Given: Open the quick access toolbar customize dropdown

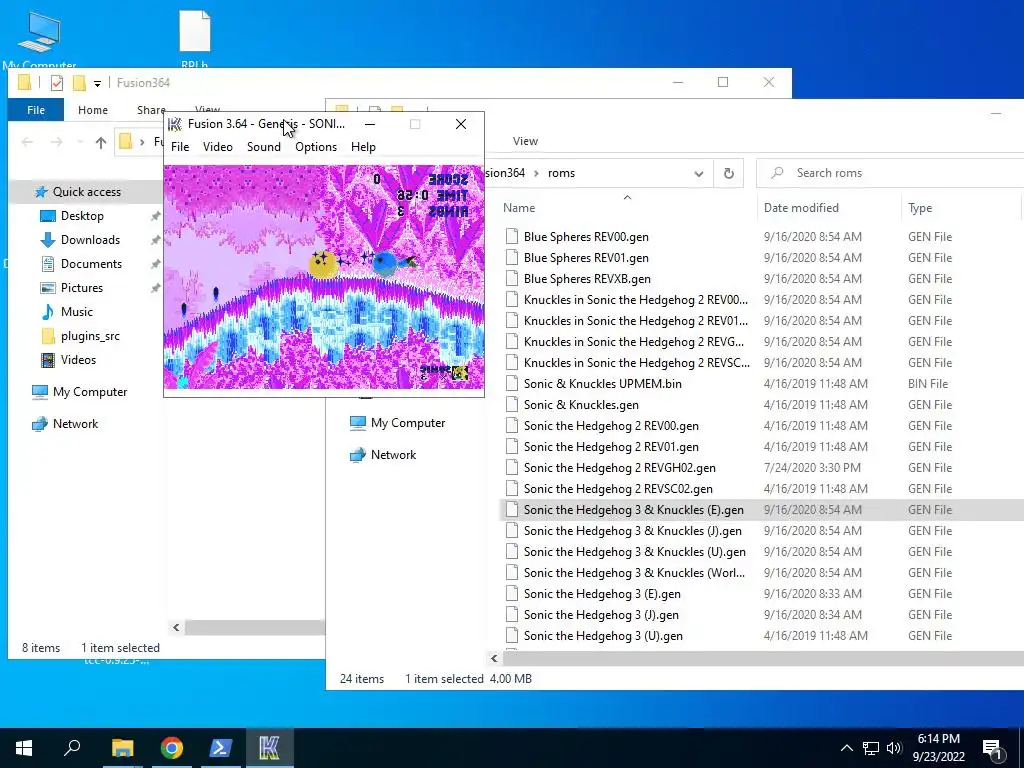Looking at the screenshot, I should click(97, 84).
